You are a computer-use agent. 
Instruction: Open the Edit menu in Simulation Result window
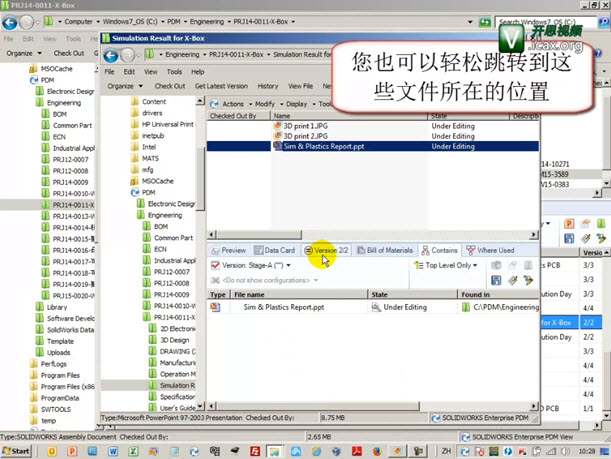[x=129, y=72]
